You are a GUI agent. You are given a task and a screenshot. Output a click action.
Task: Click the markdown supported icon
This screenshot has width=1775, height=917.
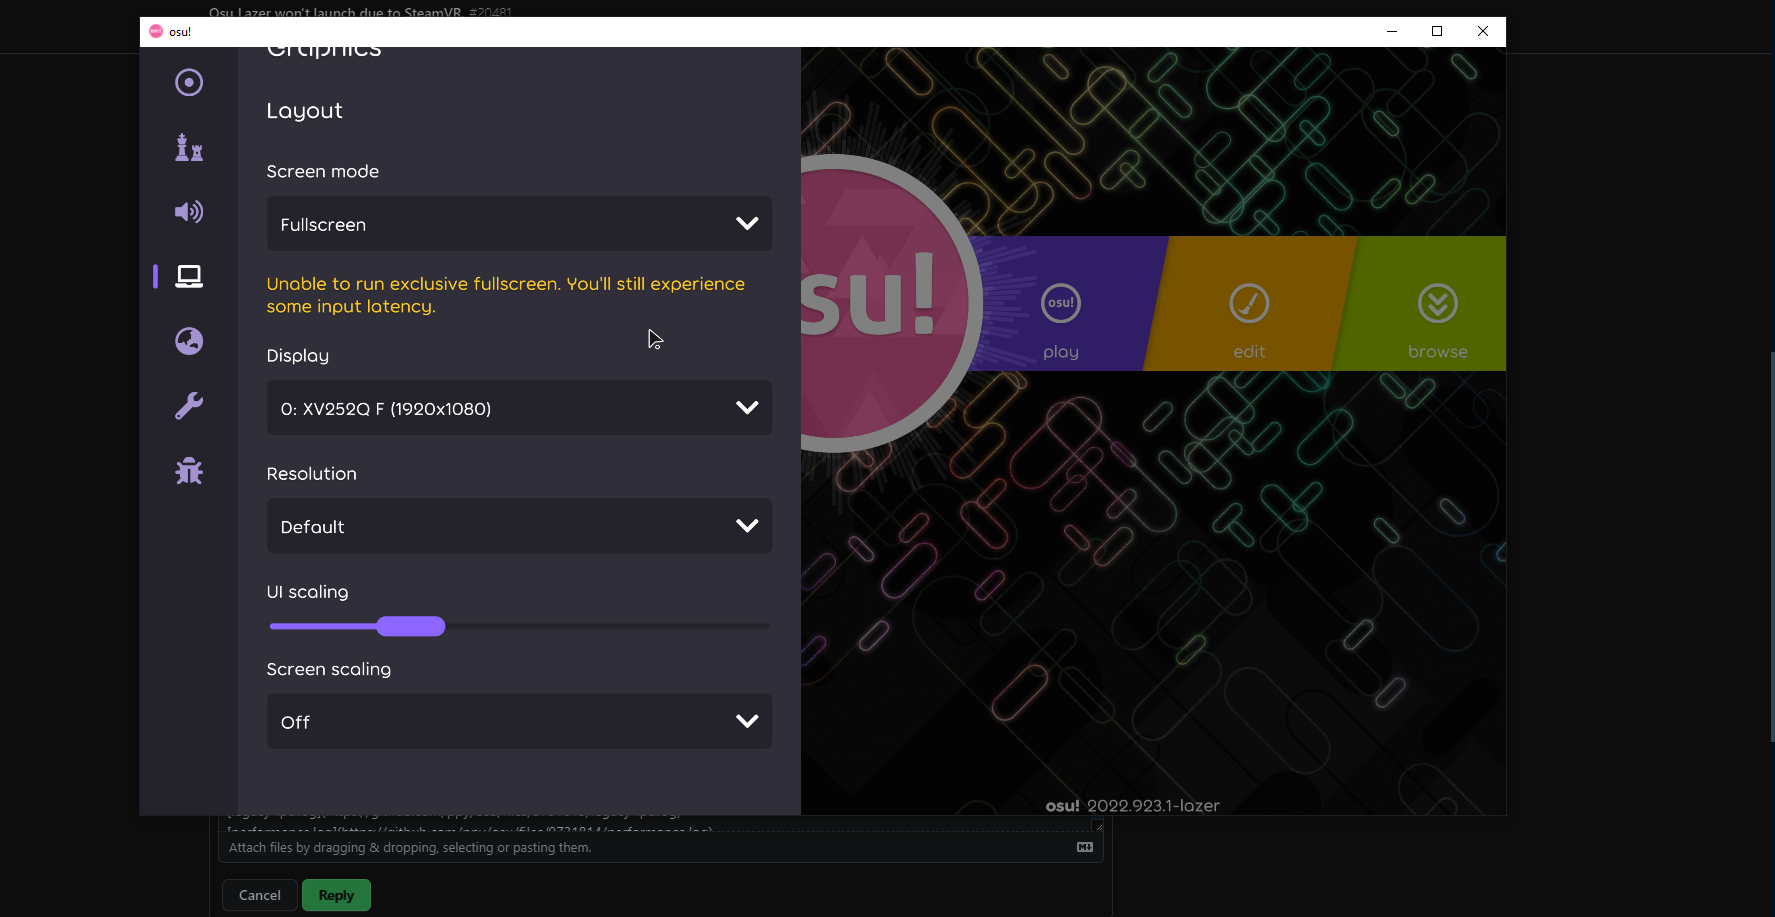(1084, 845)
